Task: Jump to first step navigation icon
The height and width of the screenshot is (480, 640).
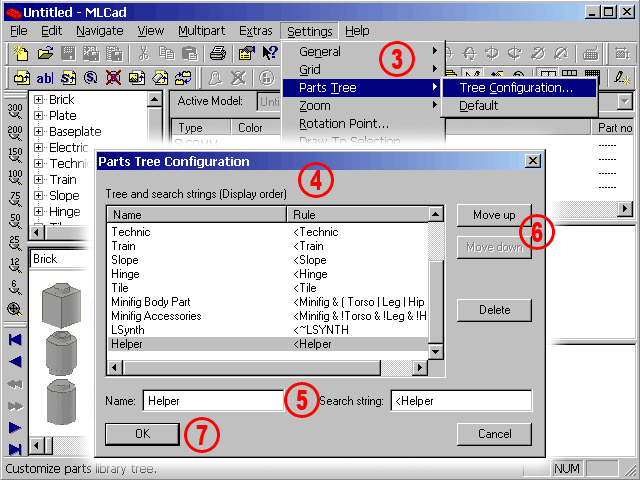Action: point(15,340)
